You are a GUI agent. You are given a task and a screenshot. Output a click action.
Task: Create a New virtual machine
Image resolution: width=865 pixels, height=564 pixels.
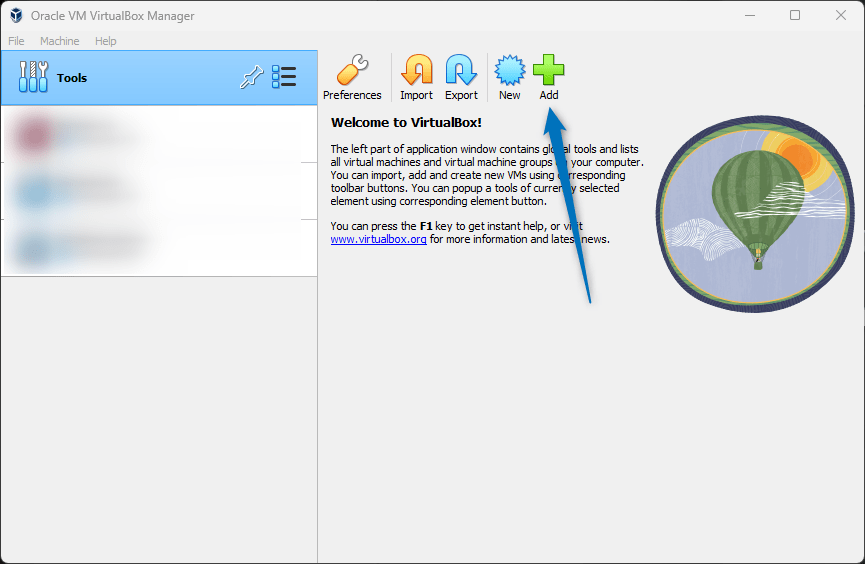[509, 77]
